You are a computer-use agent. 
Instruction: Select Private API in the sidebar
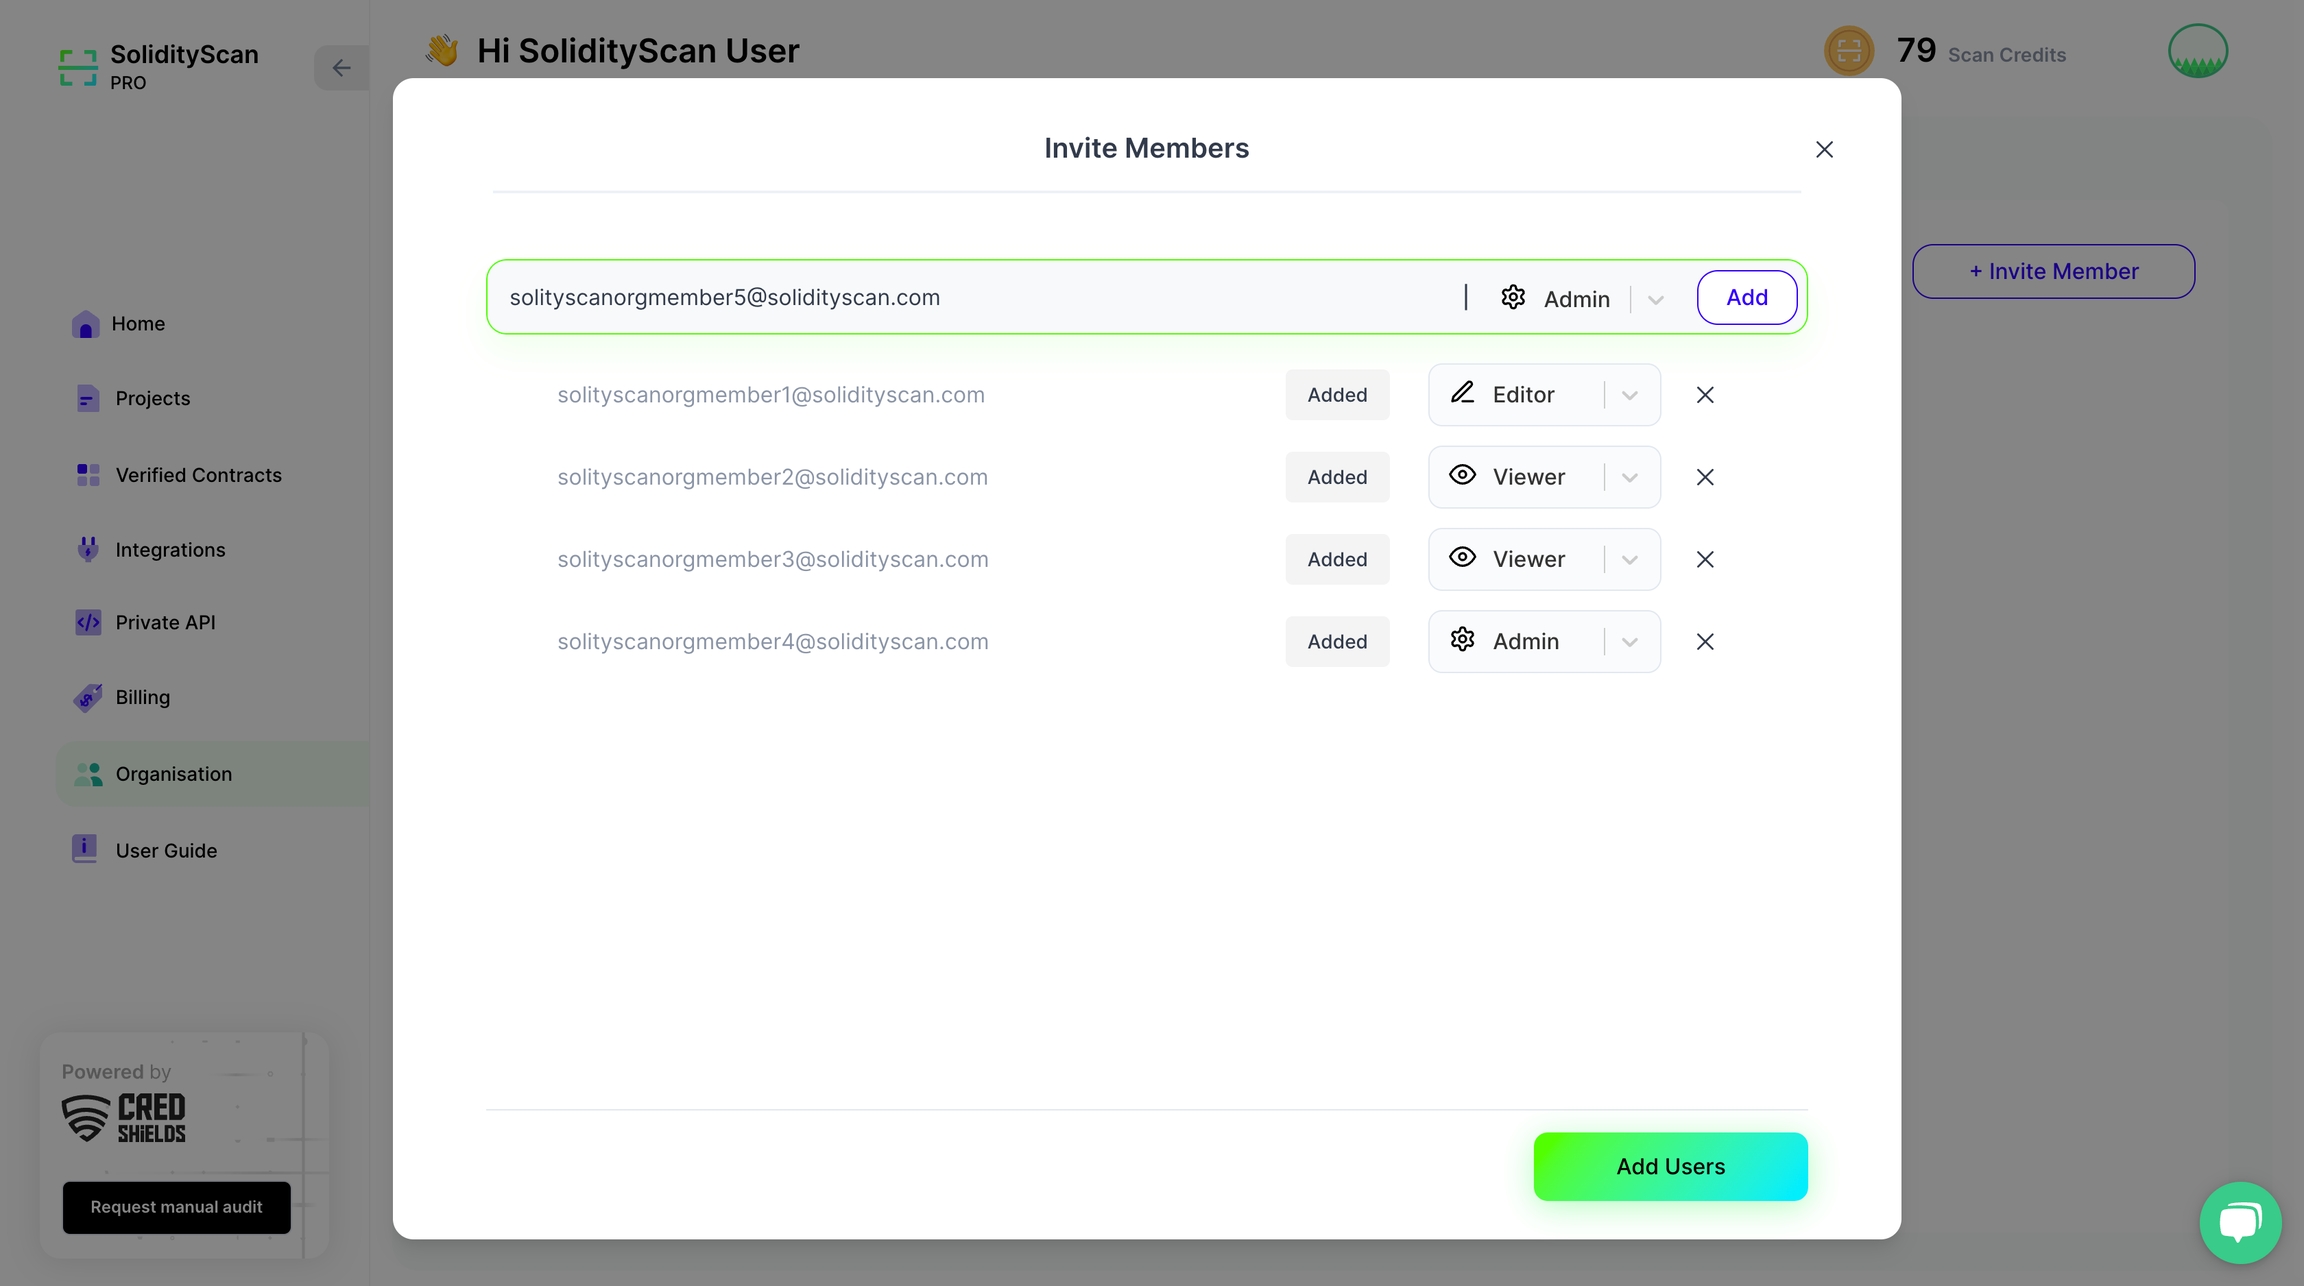click(165, 622)
